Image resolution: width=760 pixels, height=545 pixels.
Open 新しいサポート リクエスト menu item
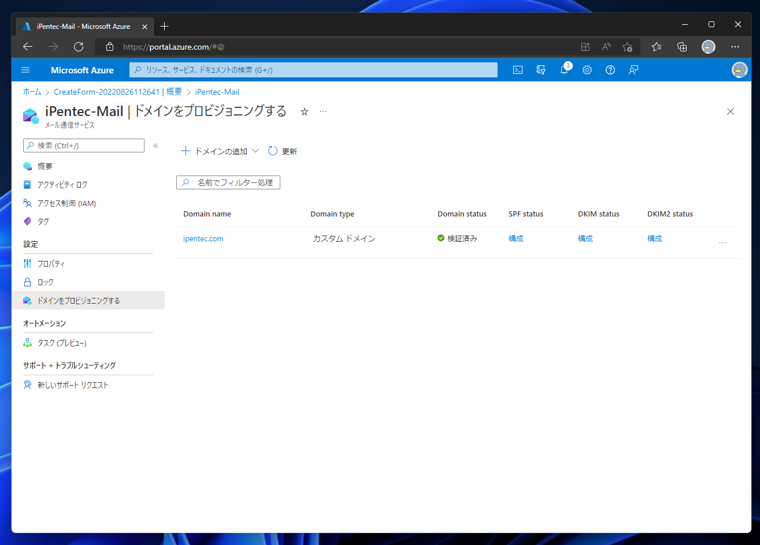73,385
